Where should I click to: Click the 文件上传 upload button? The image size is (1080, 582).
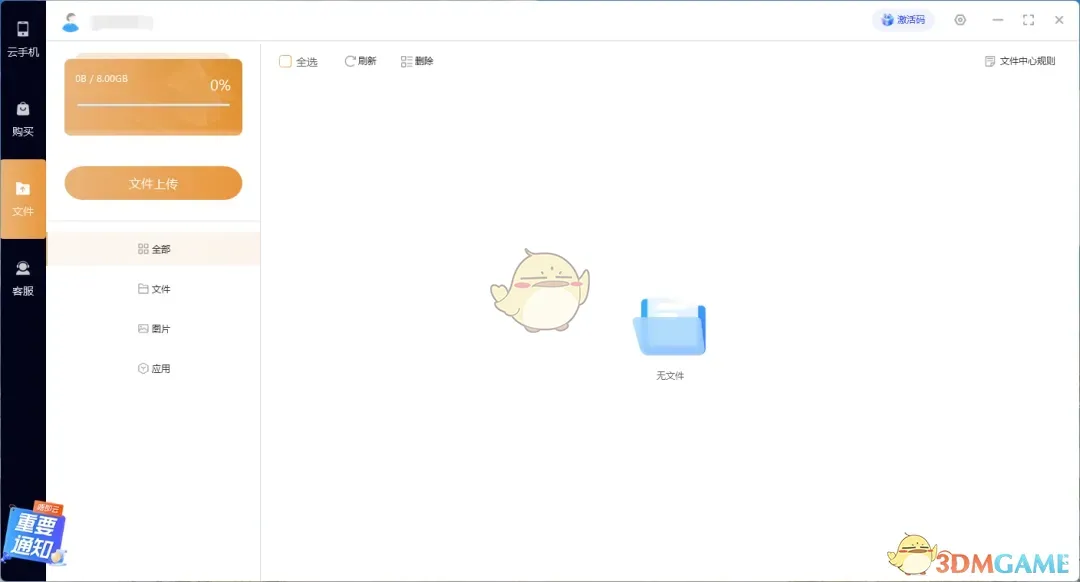(152, 183)
